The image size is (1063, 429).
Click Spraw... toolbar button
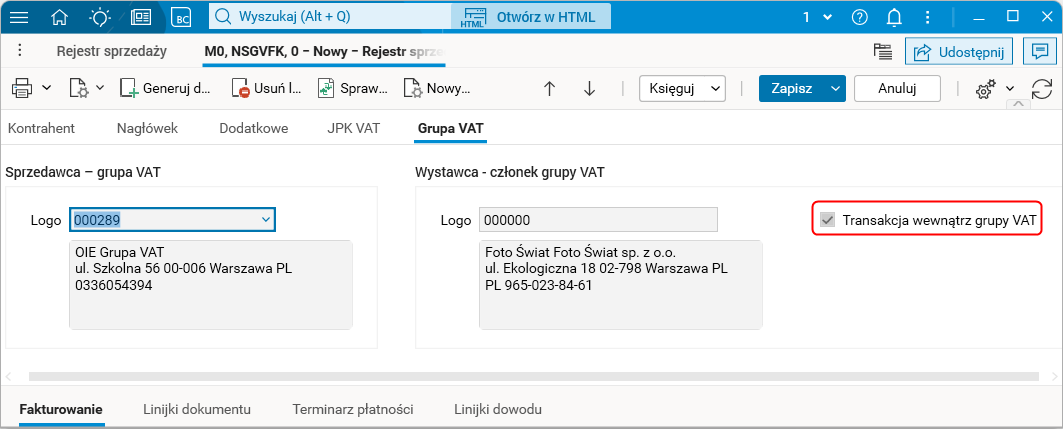coord(353,88)
